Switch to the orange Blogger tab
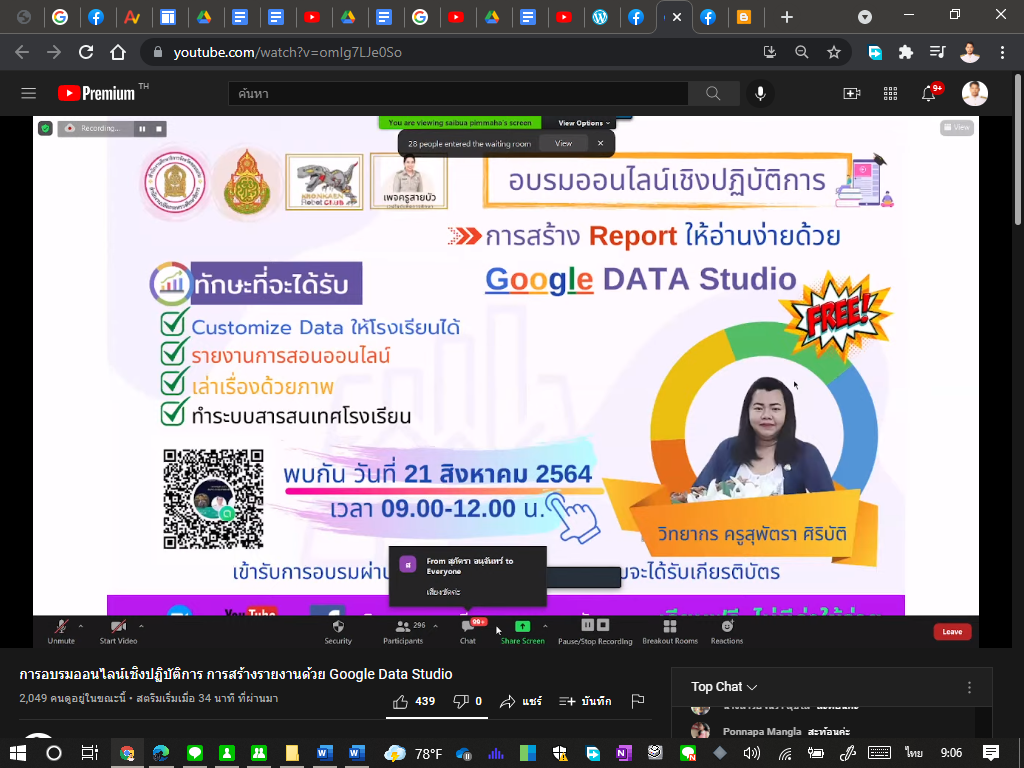Viewport: 1024px width, 768px height. click(x=744, y=18)
